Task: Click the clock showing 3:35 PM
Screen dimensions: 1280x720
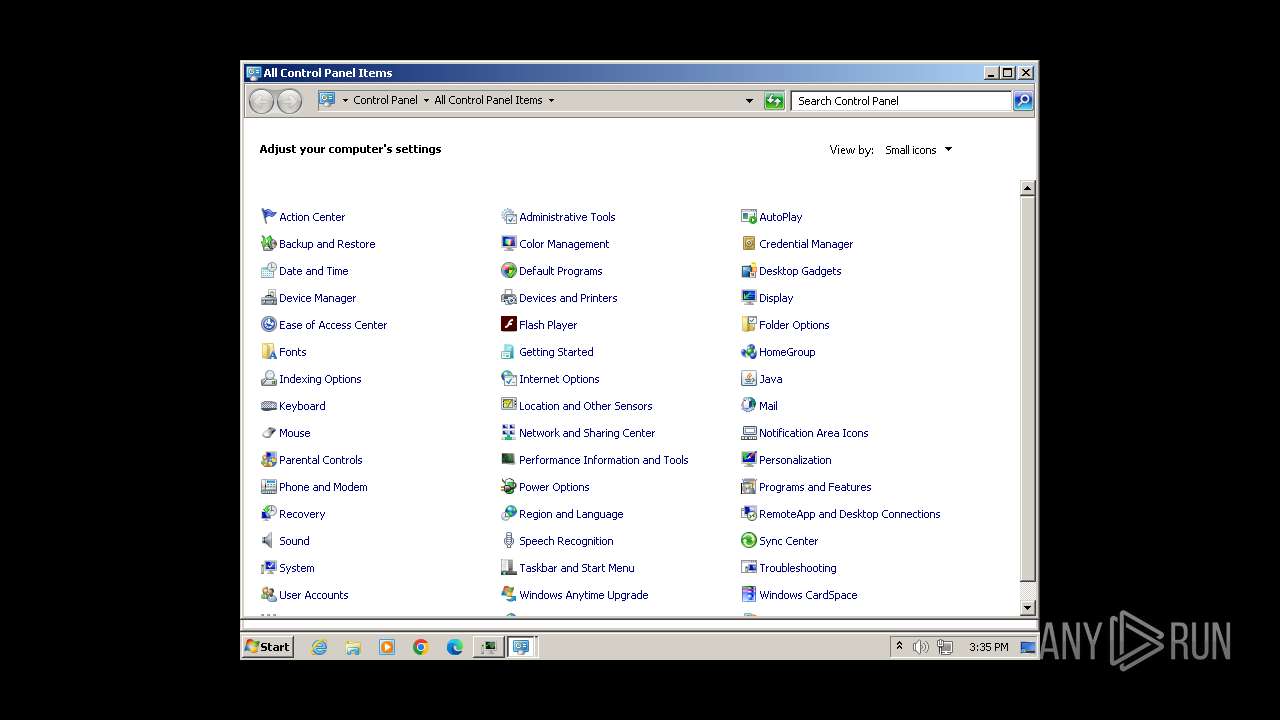Action: [988, 647]
